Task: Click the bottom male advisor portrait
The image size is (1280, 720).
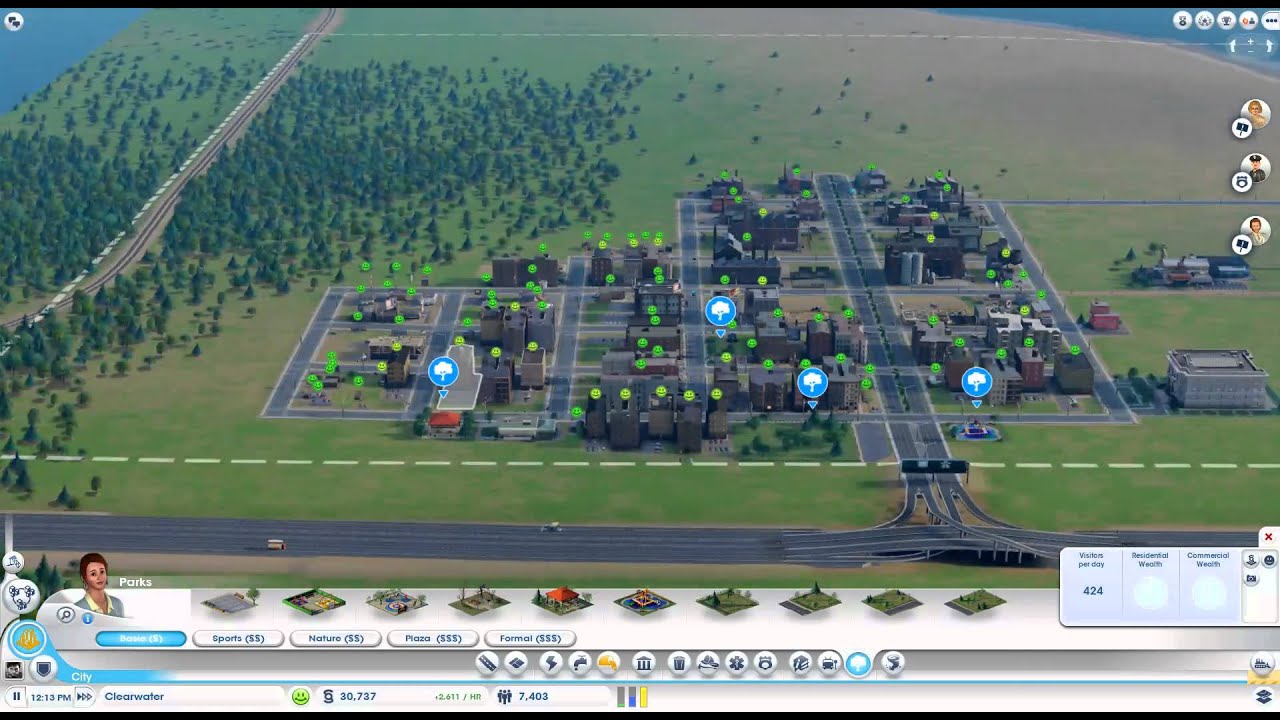Action: (x=1255, y=230)
